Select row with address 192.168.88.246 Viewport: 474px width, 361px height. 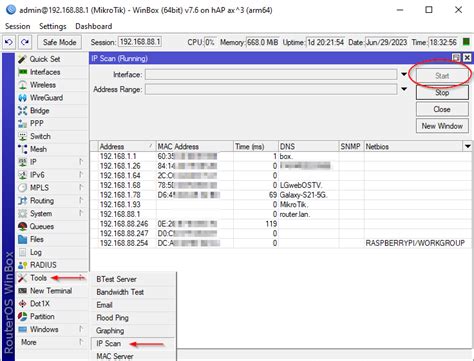coord(281,224)
